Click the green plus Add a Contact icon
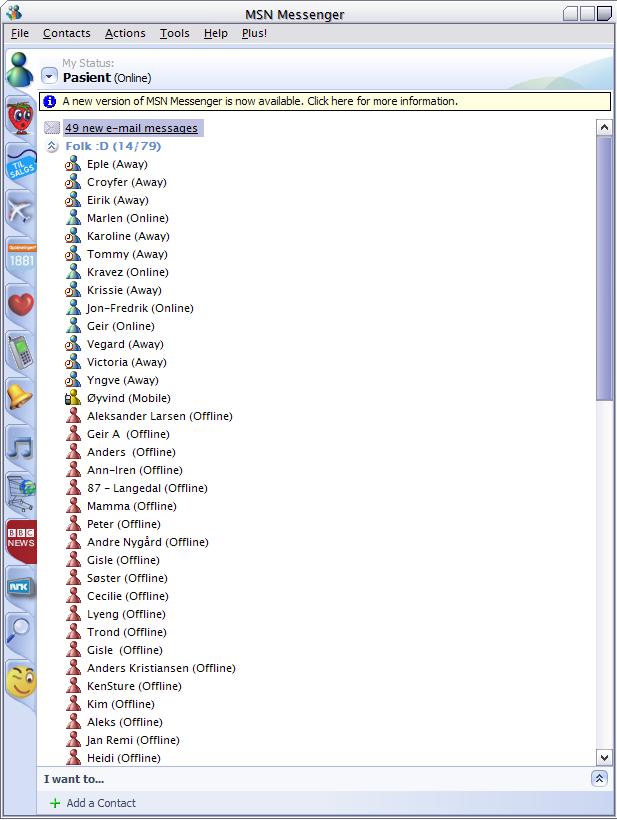 tap(55, 803)
